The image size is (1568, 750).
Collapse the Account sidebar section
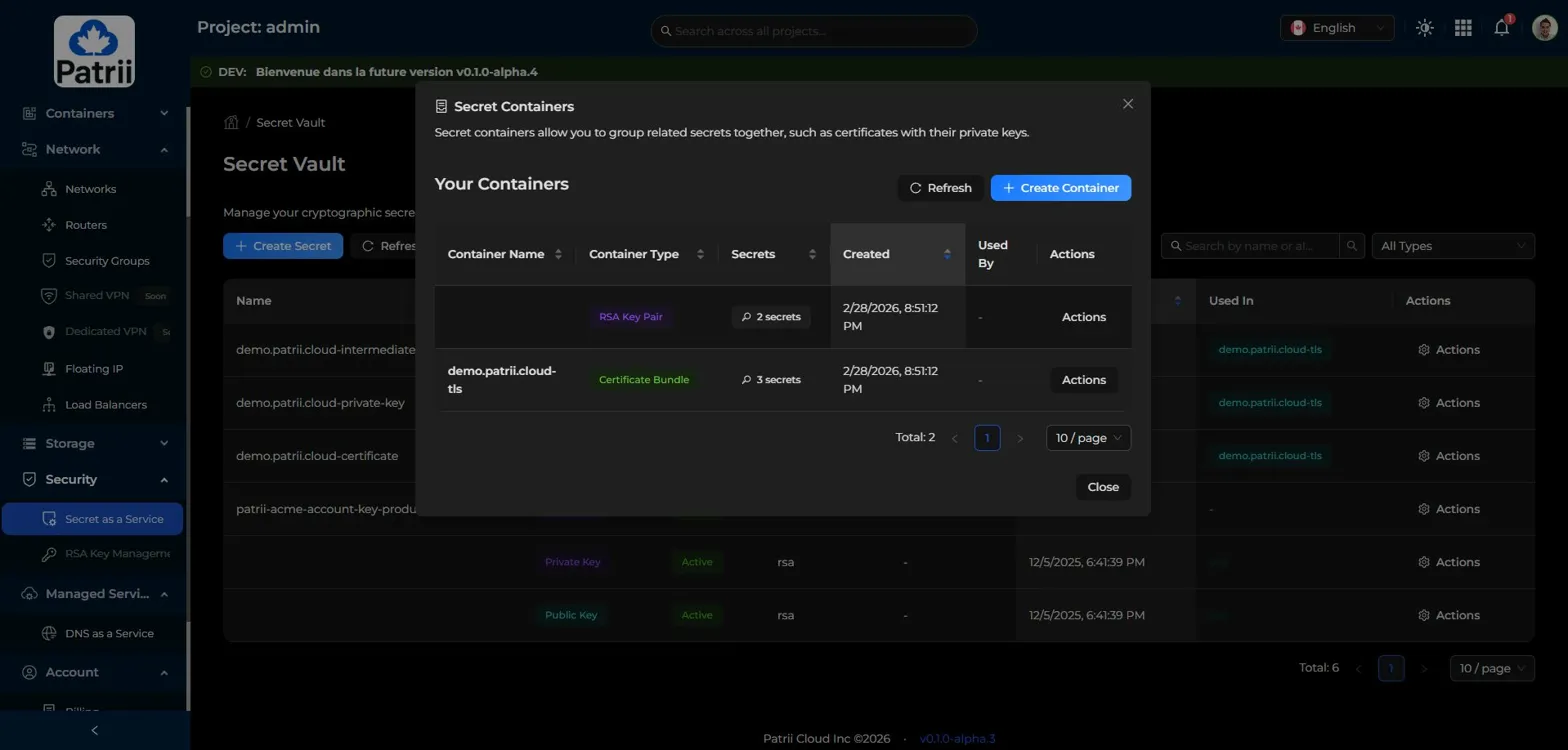click(x=164, y=672)
